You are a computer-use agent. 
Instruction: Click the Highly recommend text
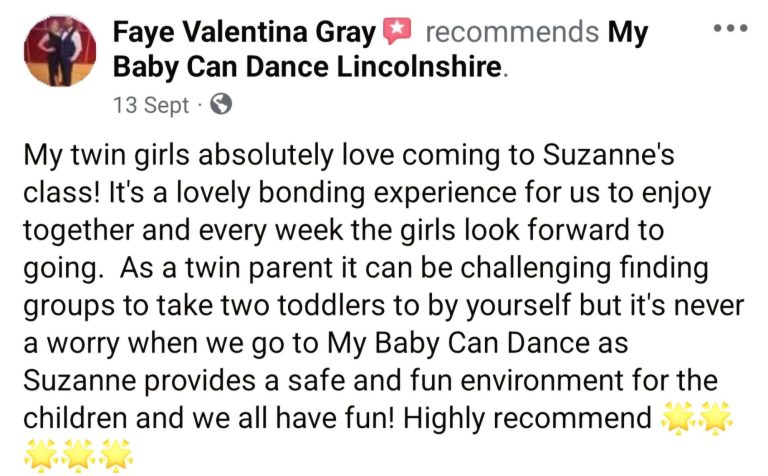pyautogui.click(x=527, y=418)
